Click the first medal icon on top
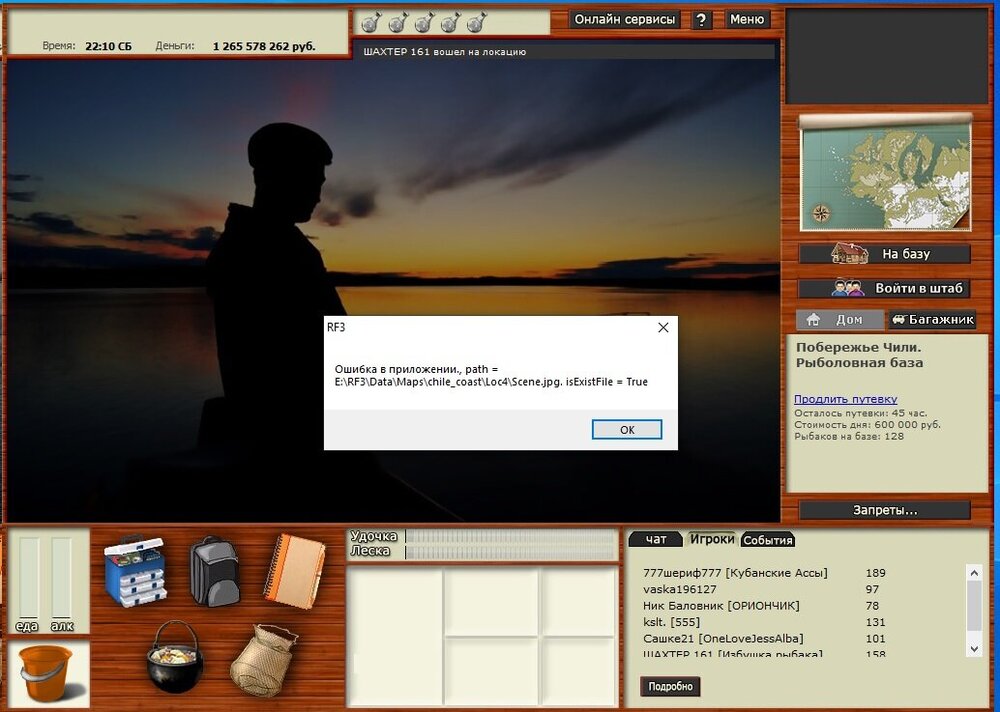This screenshot has width=1000, height=712. pyautogui.click(x=372, y=22)
